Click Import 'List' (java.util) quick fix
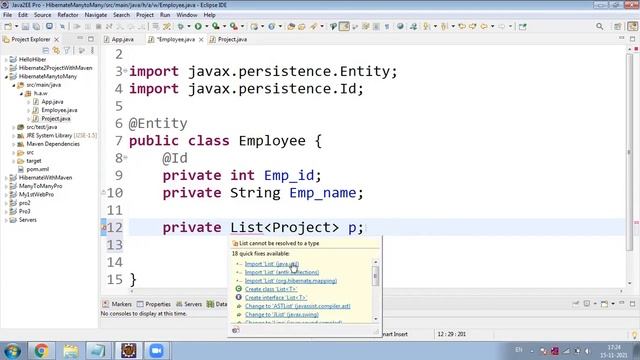The height and width of the screenshot is (360, 640). pyautogui.click(x=272, y=264)
